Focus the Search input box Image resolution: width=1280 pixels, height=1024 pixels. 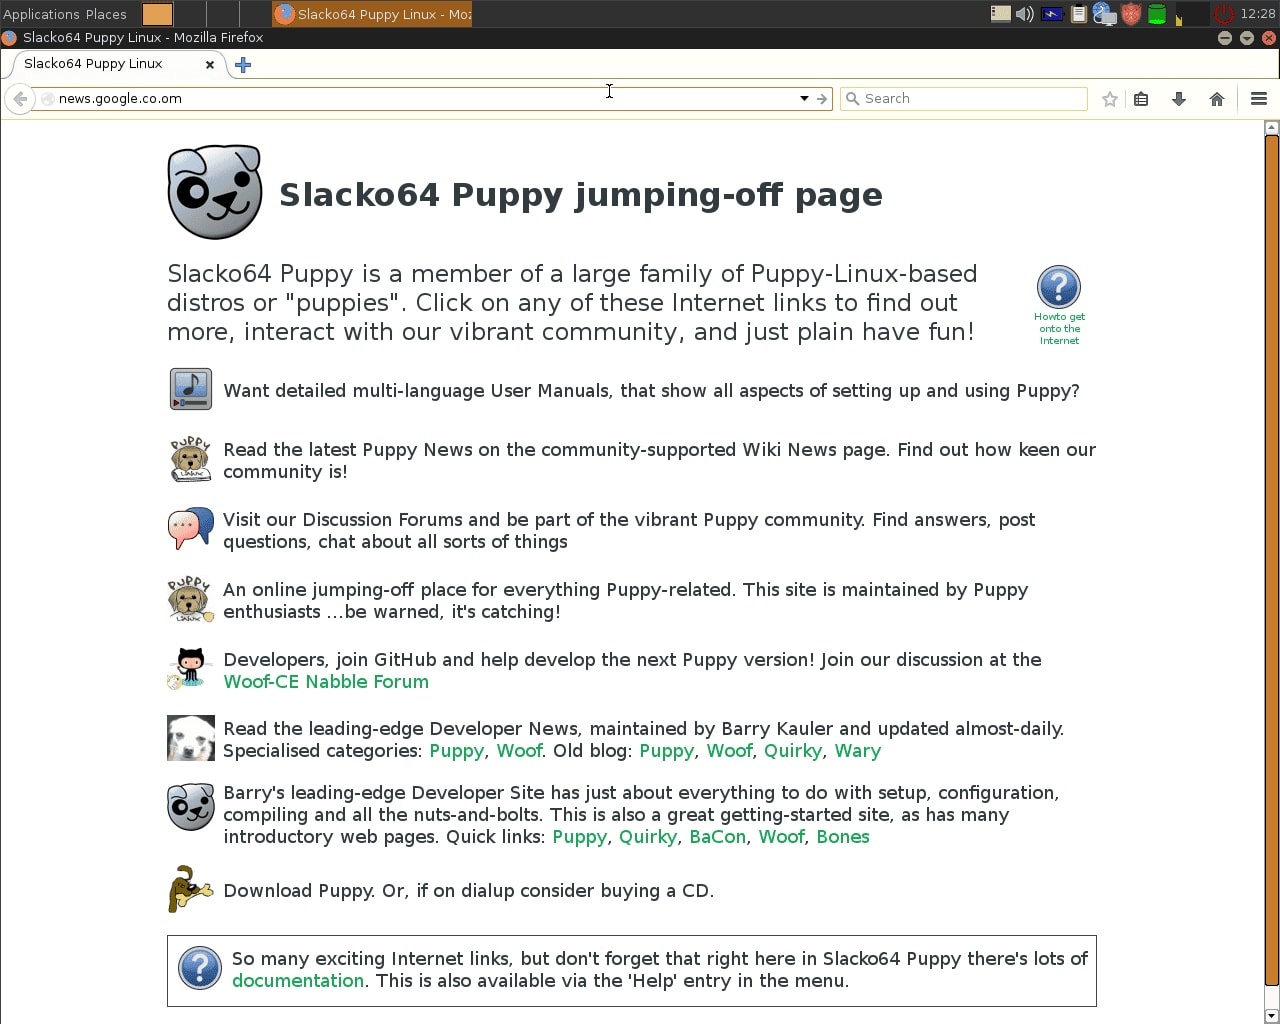click(x=963, y=98)
